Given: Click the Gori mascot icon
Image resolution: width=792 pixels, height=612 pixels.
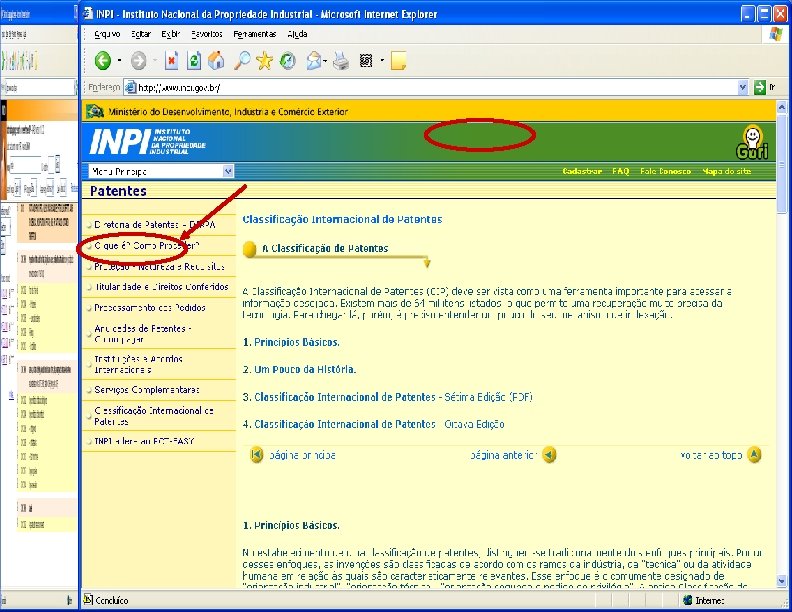Looking at the screenshot, I should pos(753,142).
